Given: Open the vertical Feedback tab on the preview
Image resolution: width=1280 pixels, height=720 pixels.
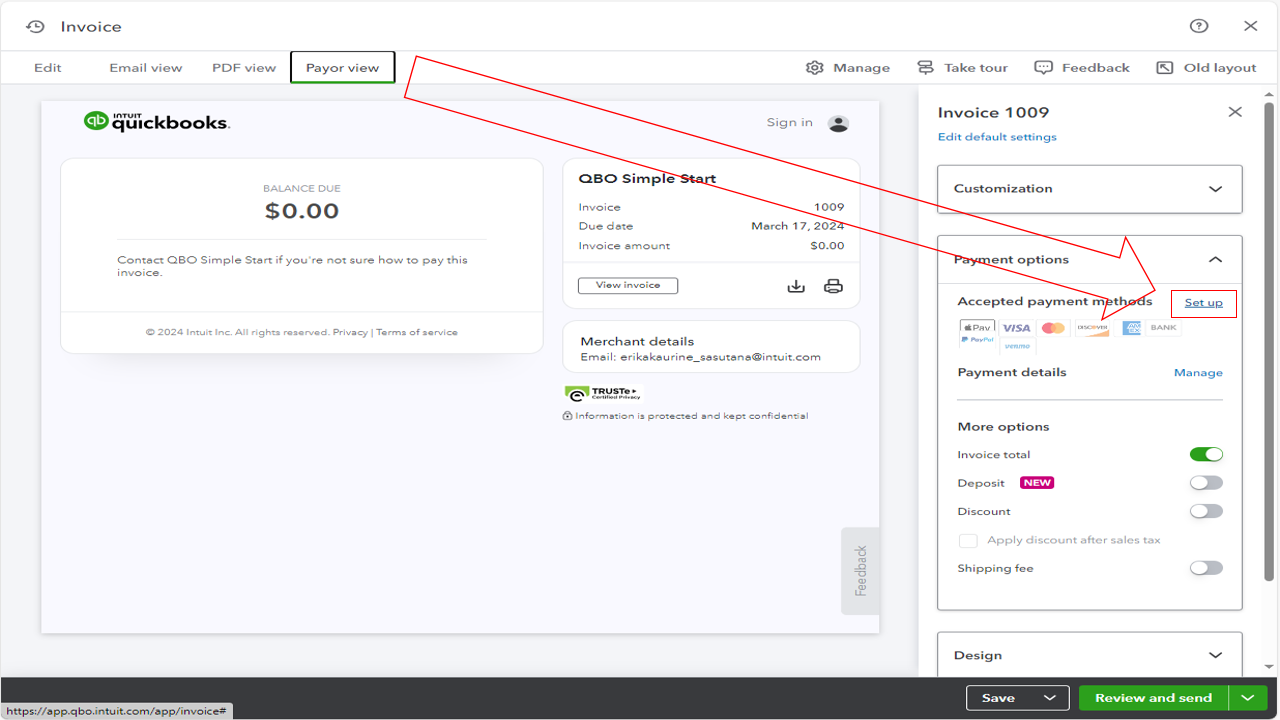Looking at the screenshot, I should pos(860,570).
